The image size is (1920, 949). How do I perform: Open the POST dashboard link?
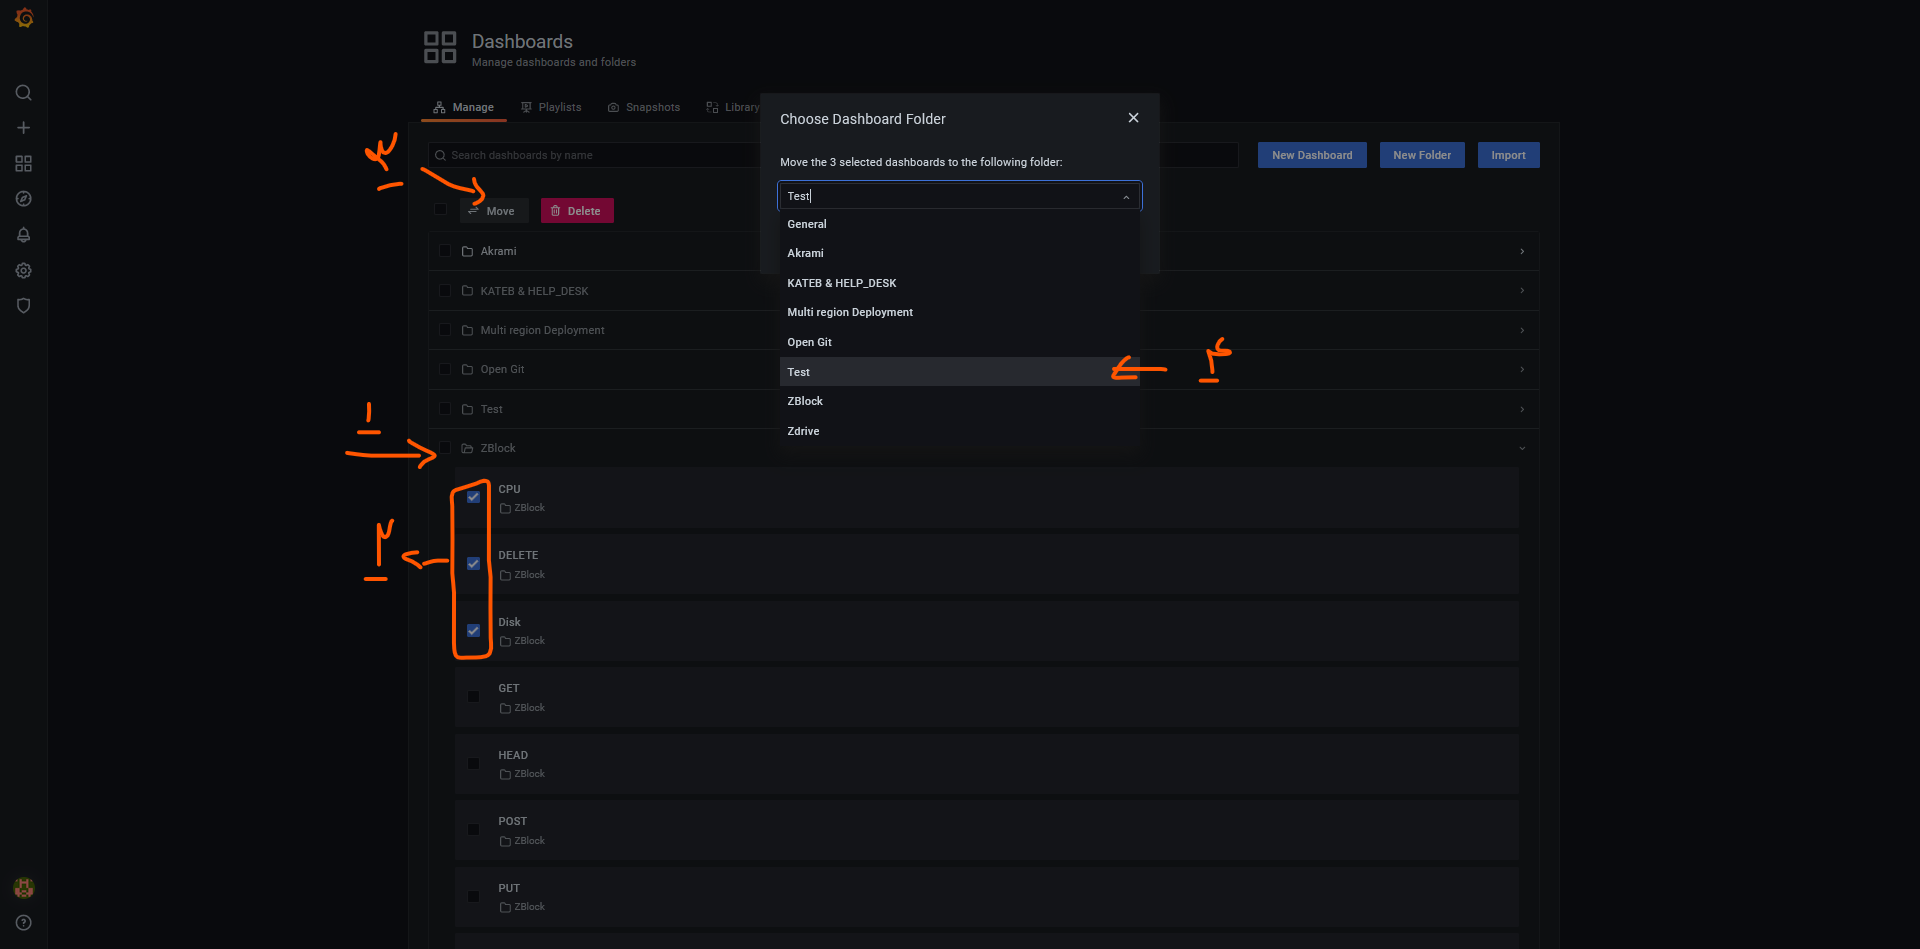pyautogui.click(x=513, y=821)
